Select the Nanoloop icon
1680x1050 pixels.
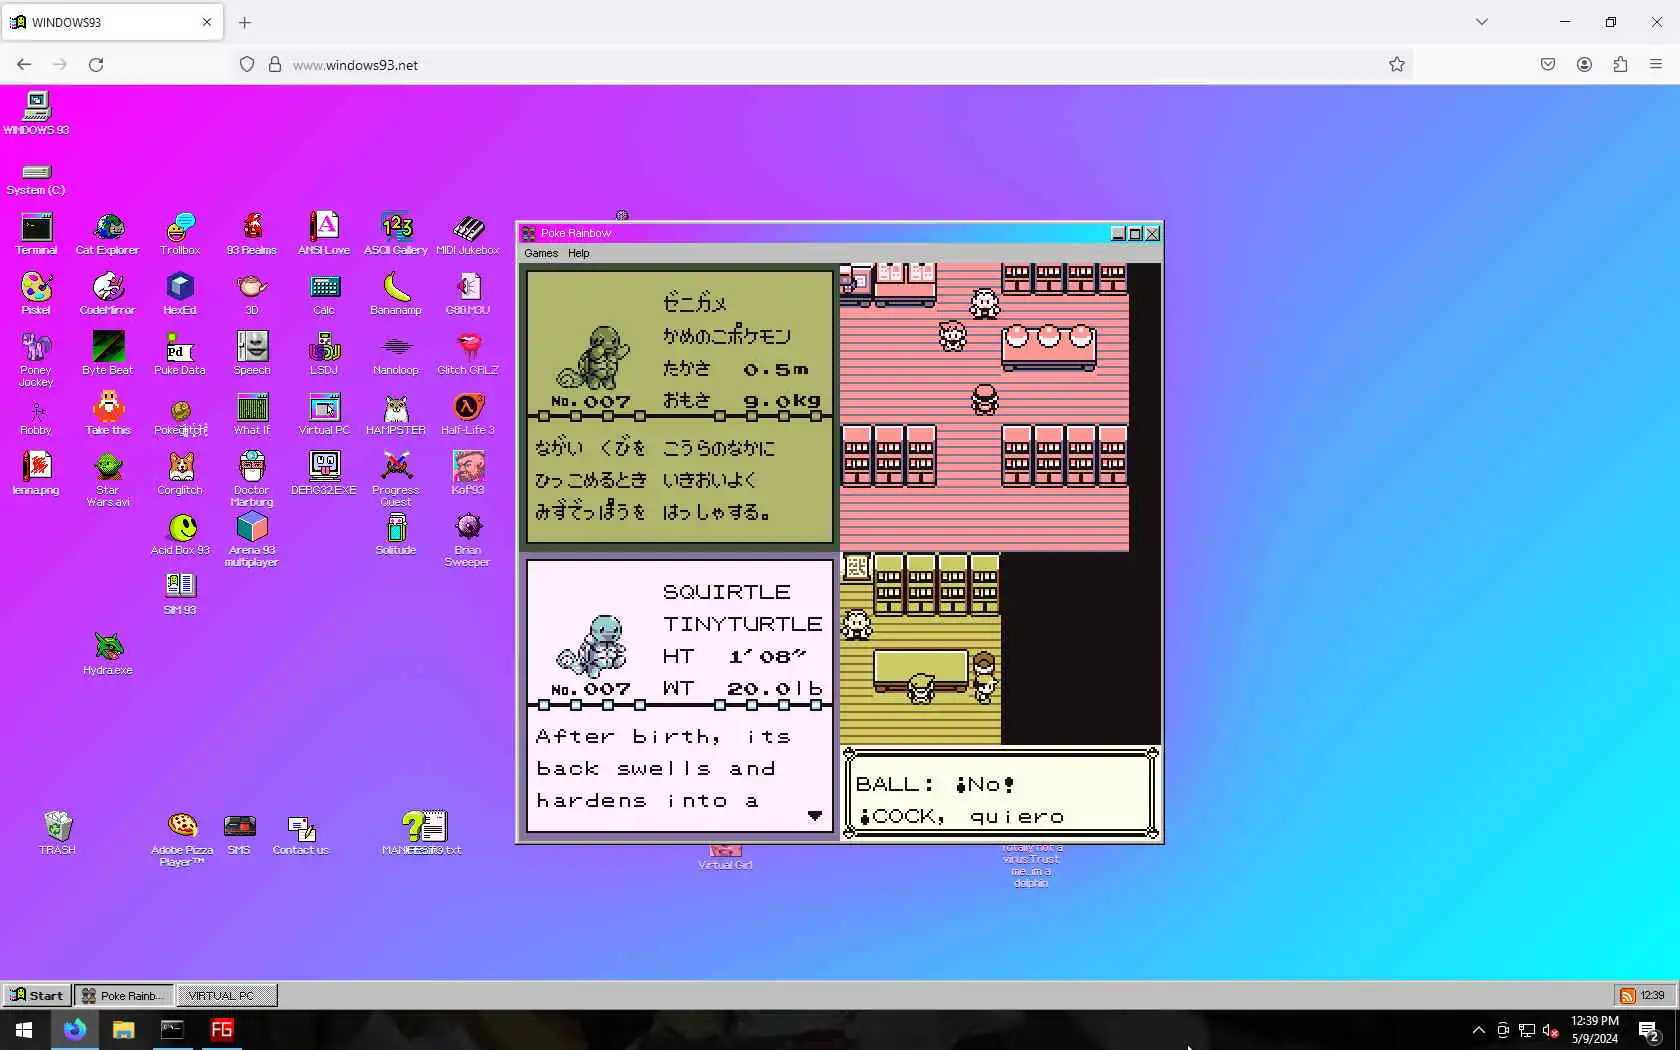pyautogui.click(x=396, y=354)
